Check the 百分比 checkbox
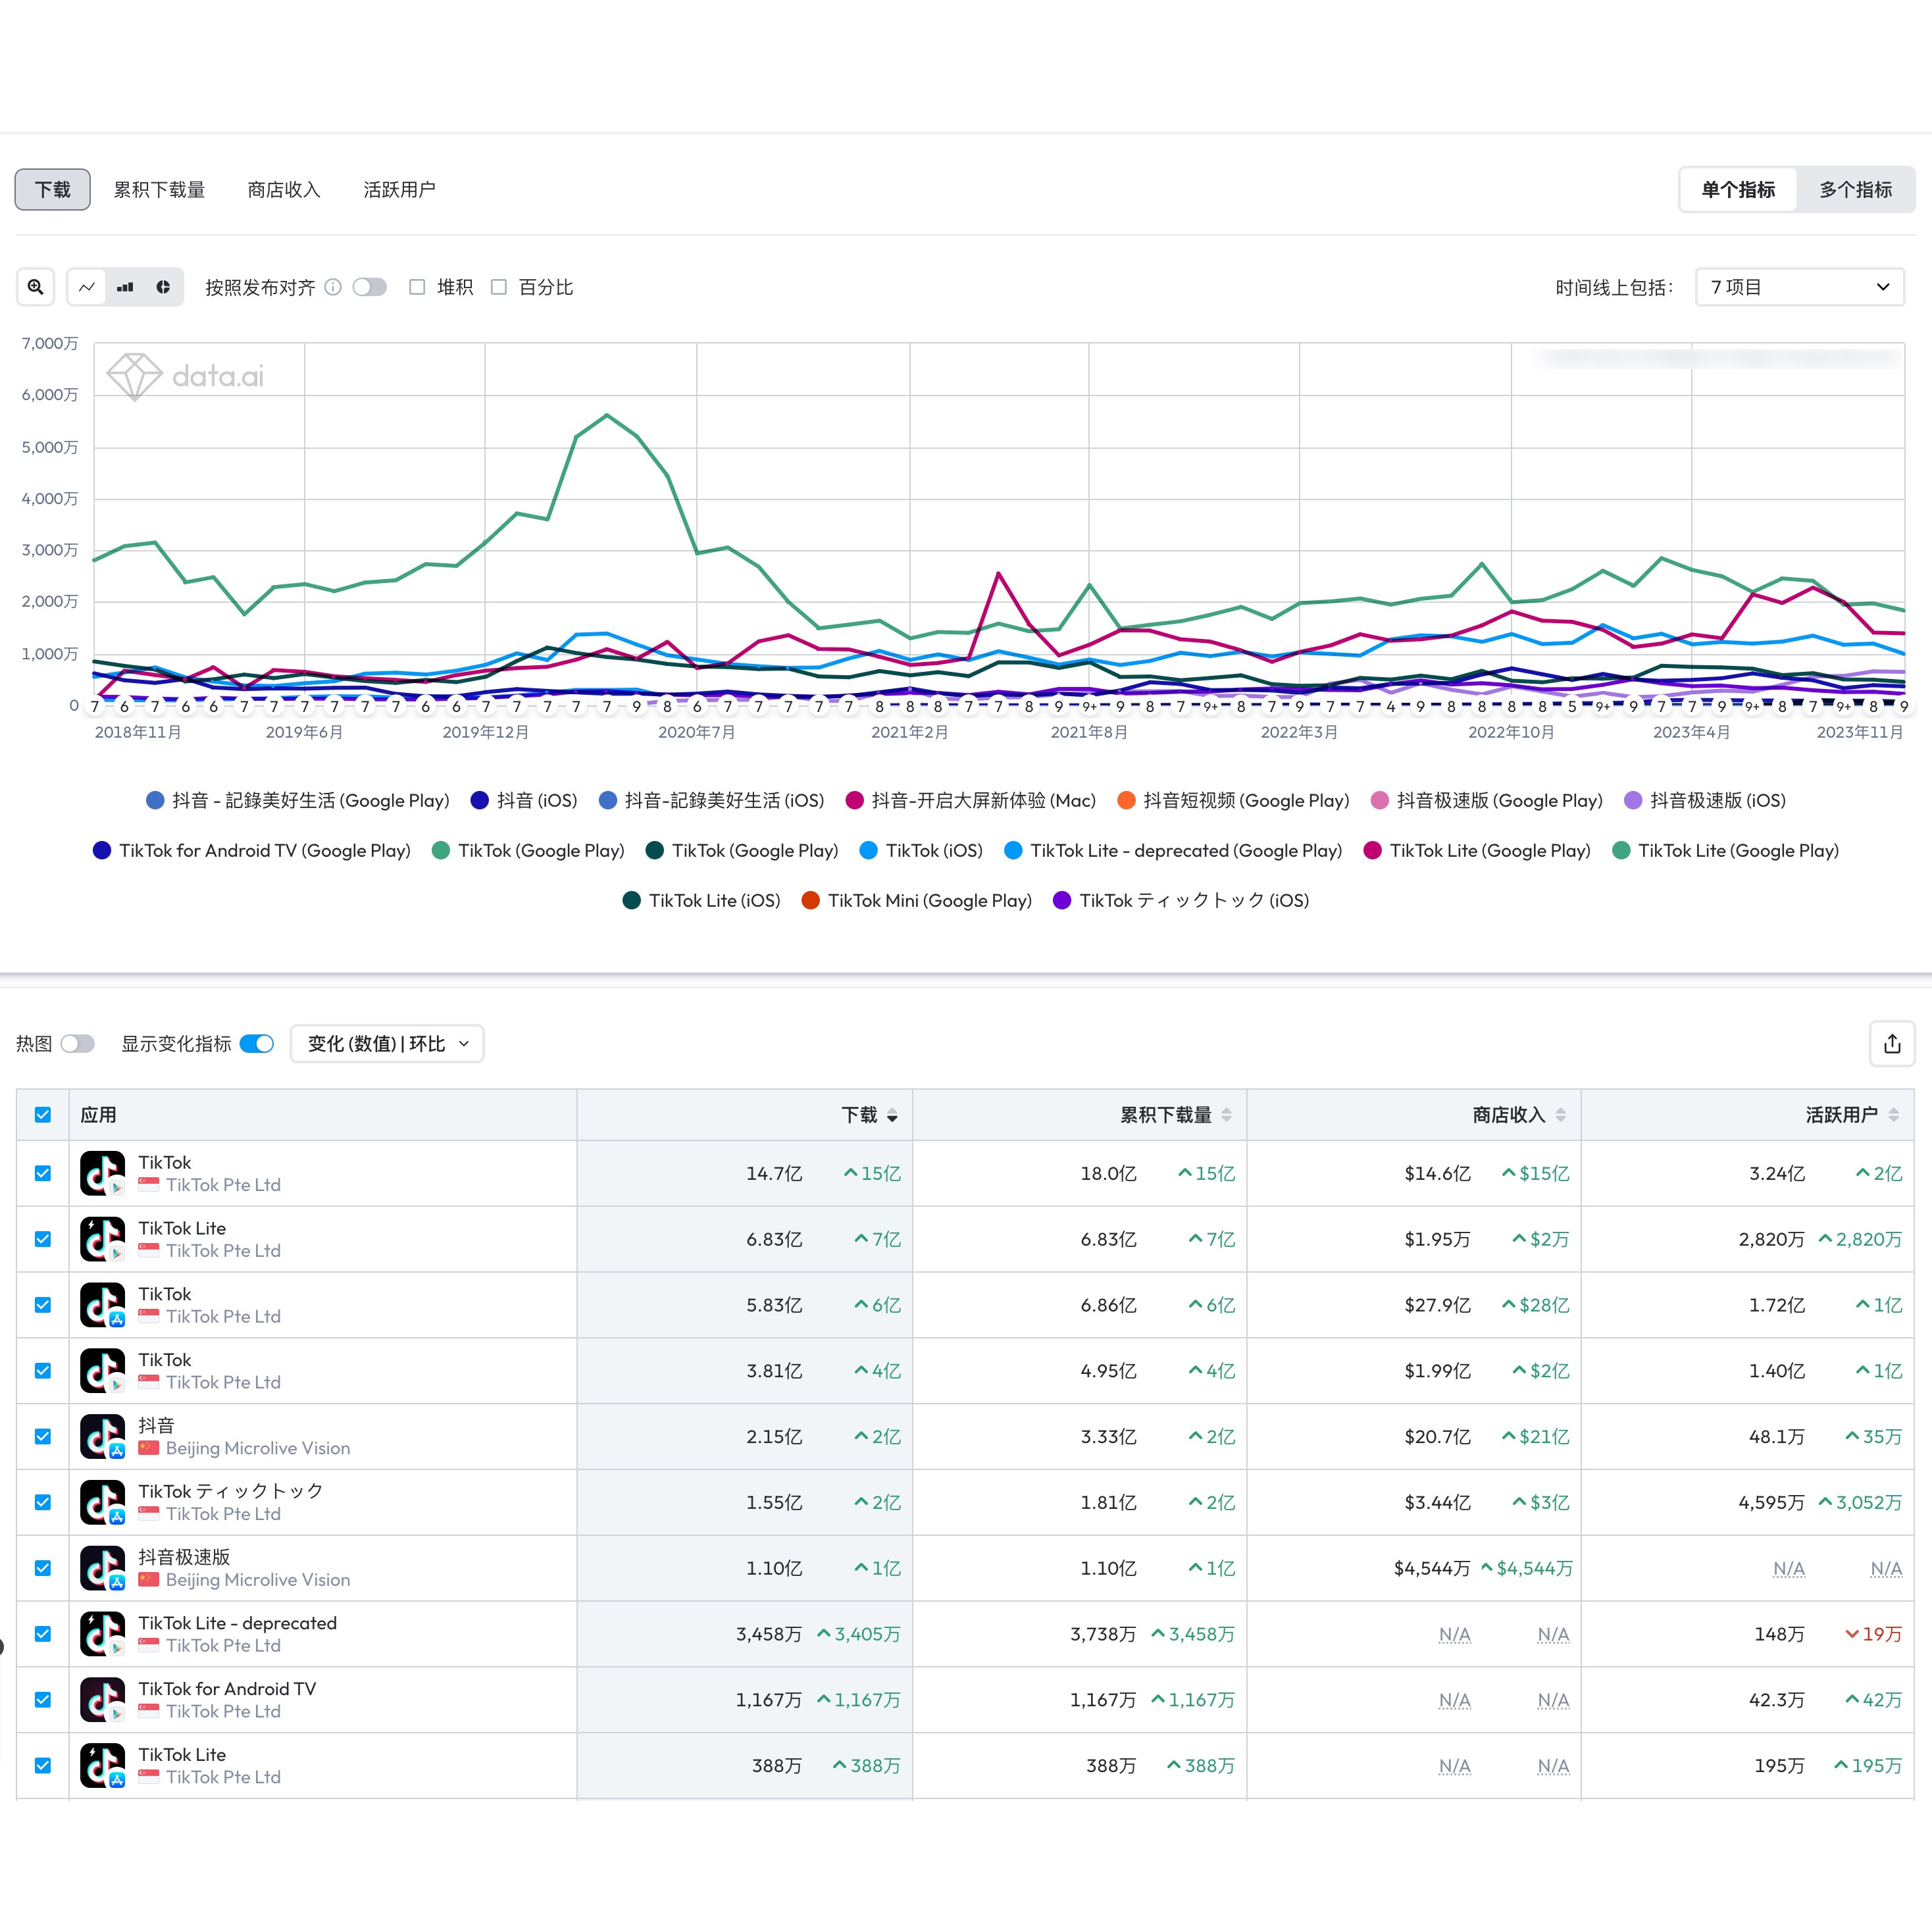This screenshot has height=1932, width=1932. pos(498,287)
